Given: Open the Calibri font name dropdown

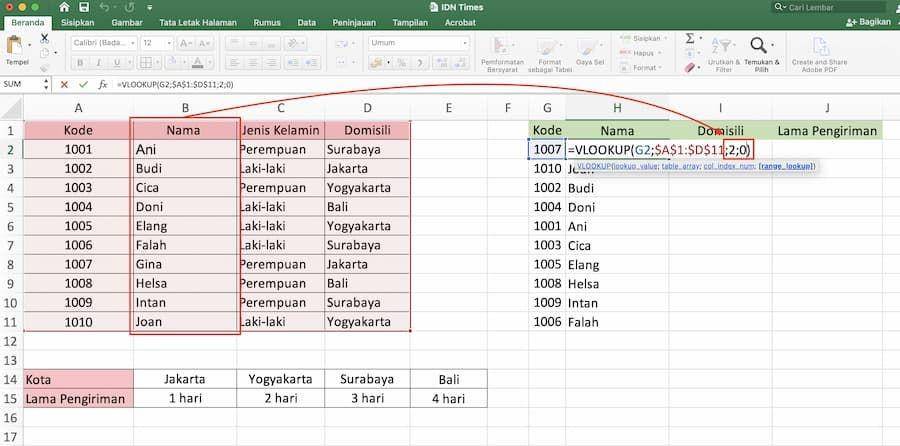Looking at the screenshot, I should point(104,43).
